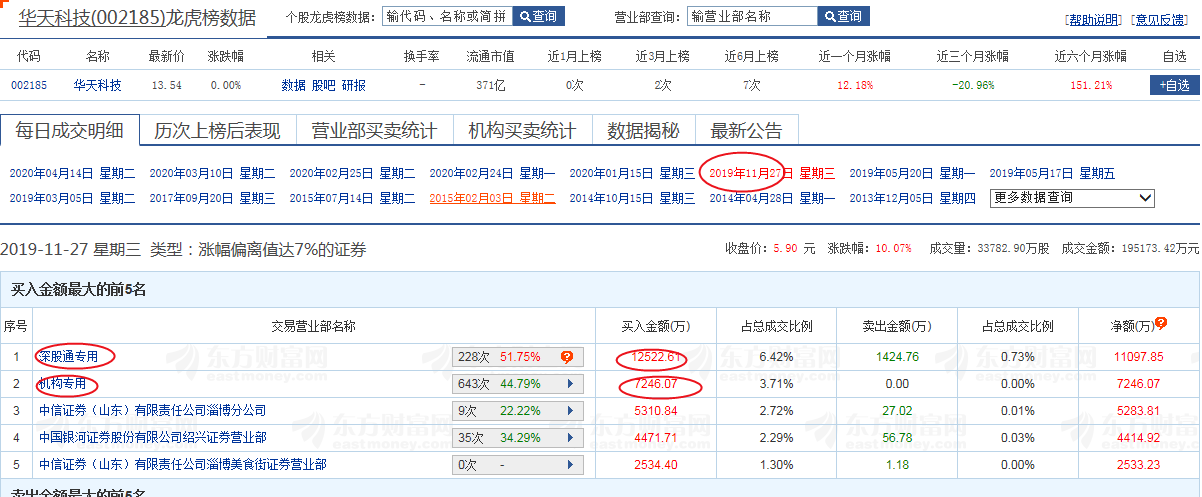Select date 2020年03月10日 星期二
Viewport: 1202px width, 497px height.
(x=212, y=174)
